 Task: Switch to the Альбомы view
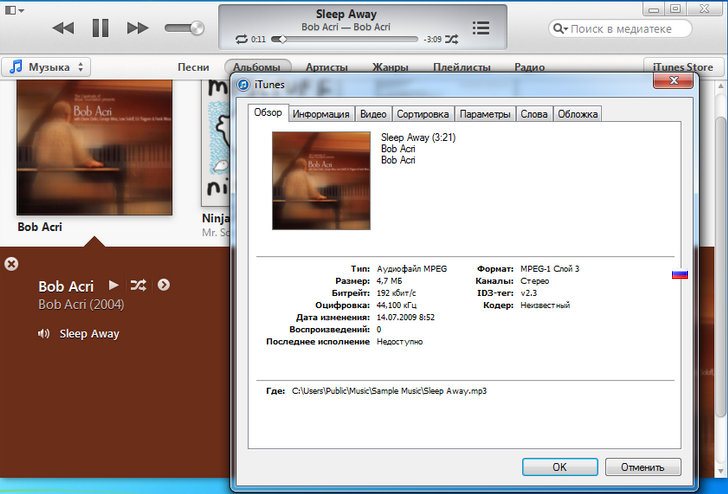tap(257, 67)
